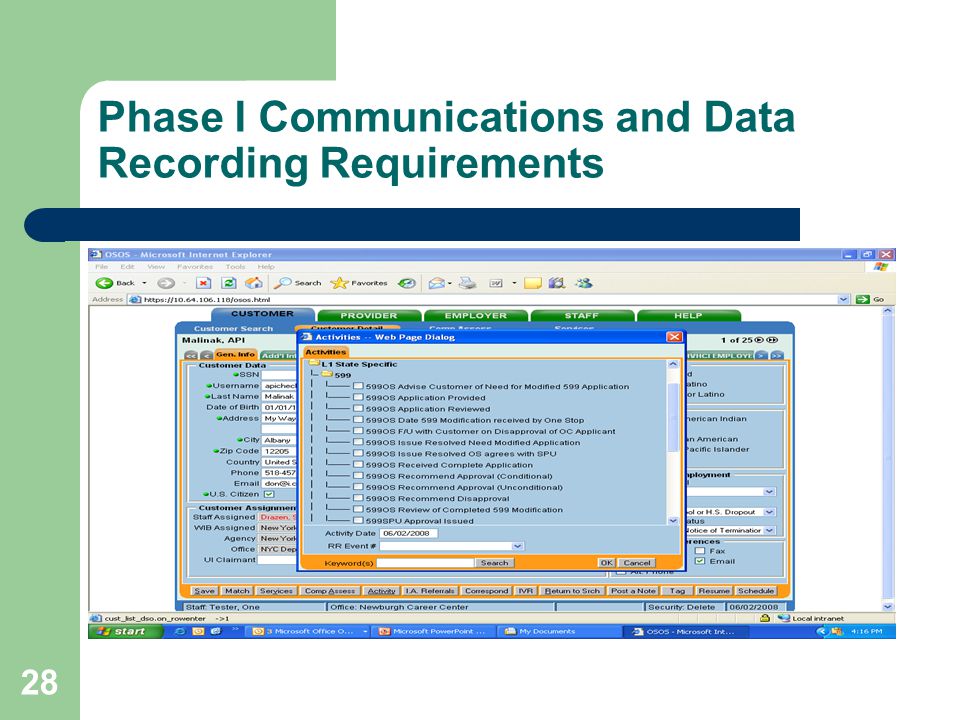Open the Favorites menu
Screen dimensions: 960x720
point(195,267)
